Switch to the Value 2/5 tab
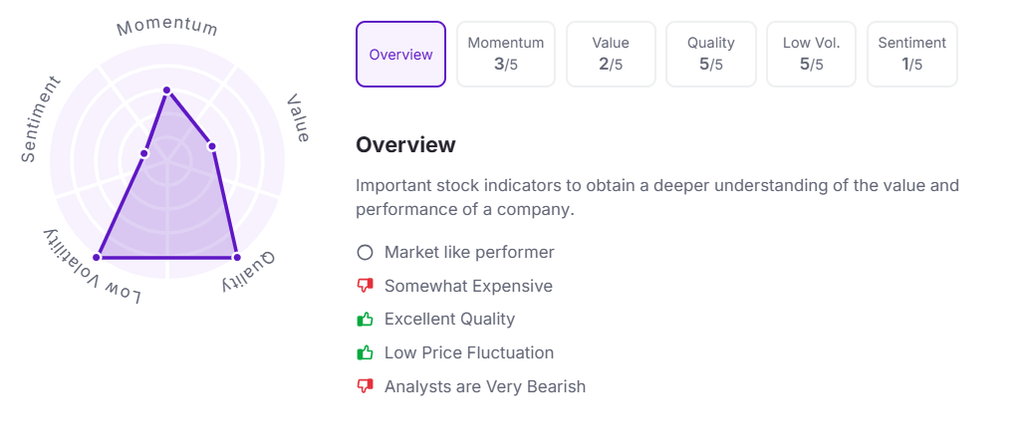Image resolution: width=1024 pixels, height=430 pixels. tap(611, 55)
